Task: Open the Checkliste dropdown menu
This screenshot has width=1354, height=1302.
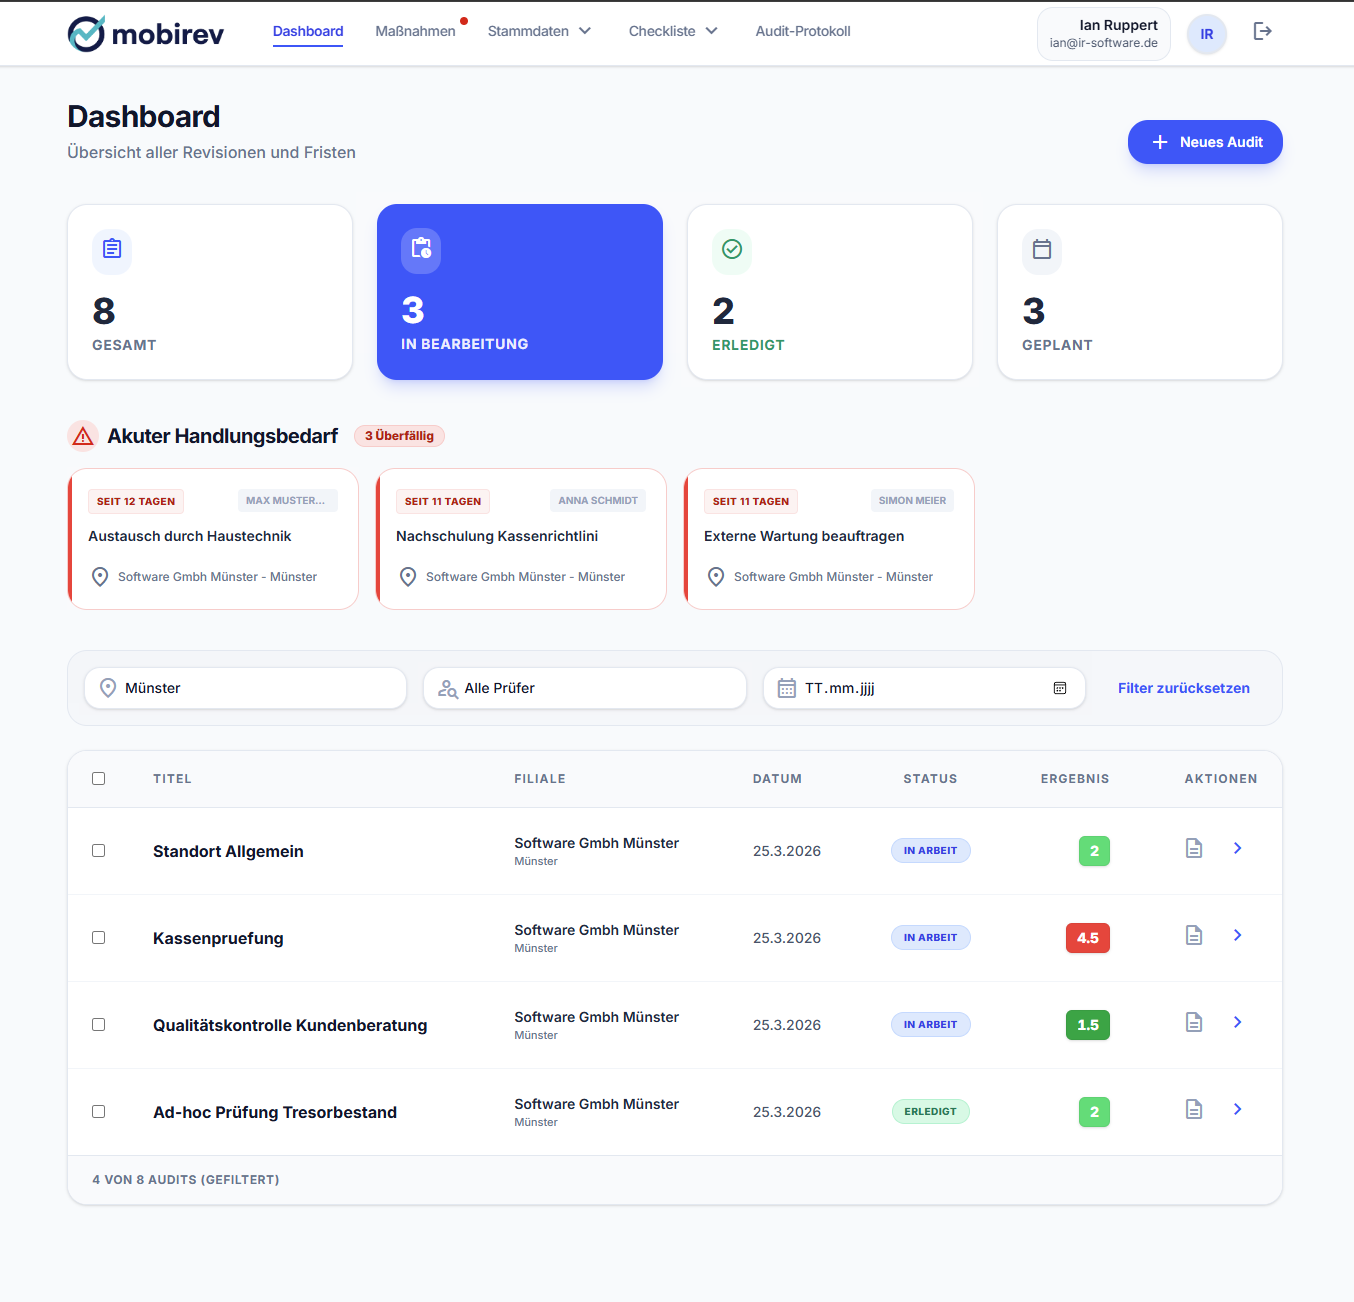Action: (x=672, y=31)
